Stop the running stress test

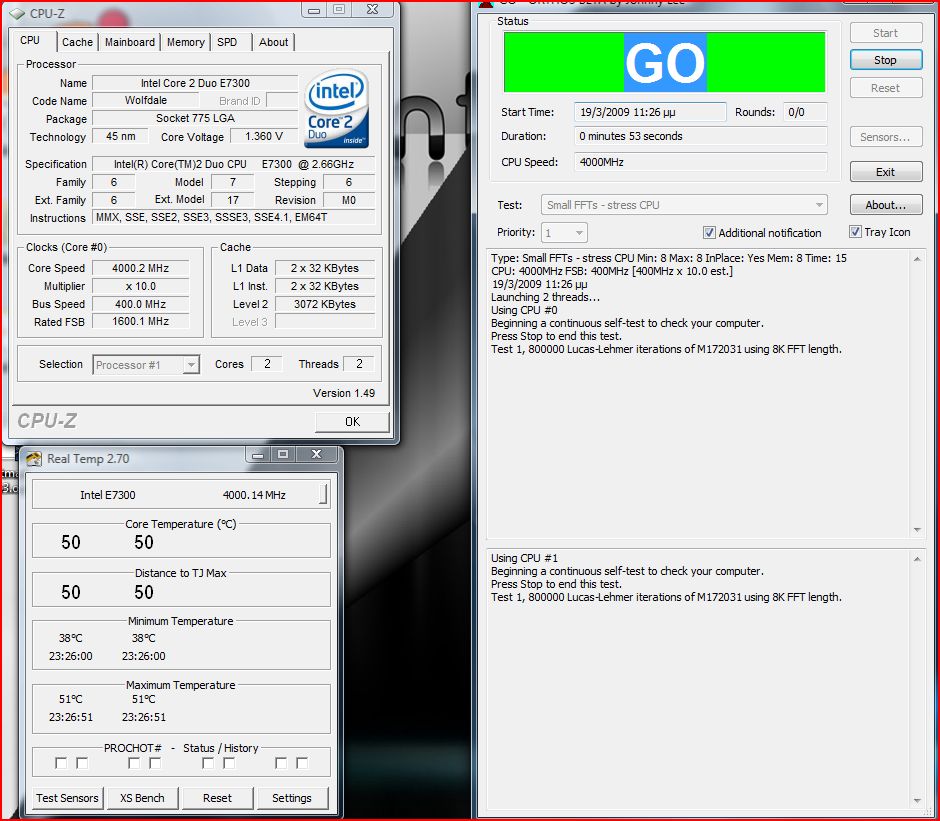885,60
